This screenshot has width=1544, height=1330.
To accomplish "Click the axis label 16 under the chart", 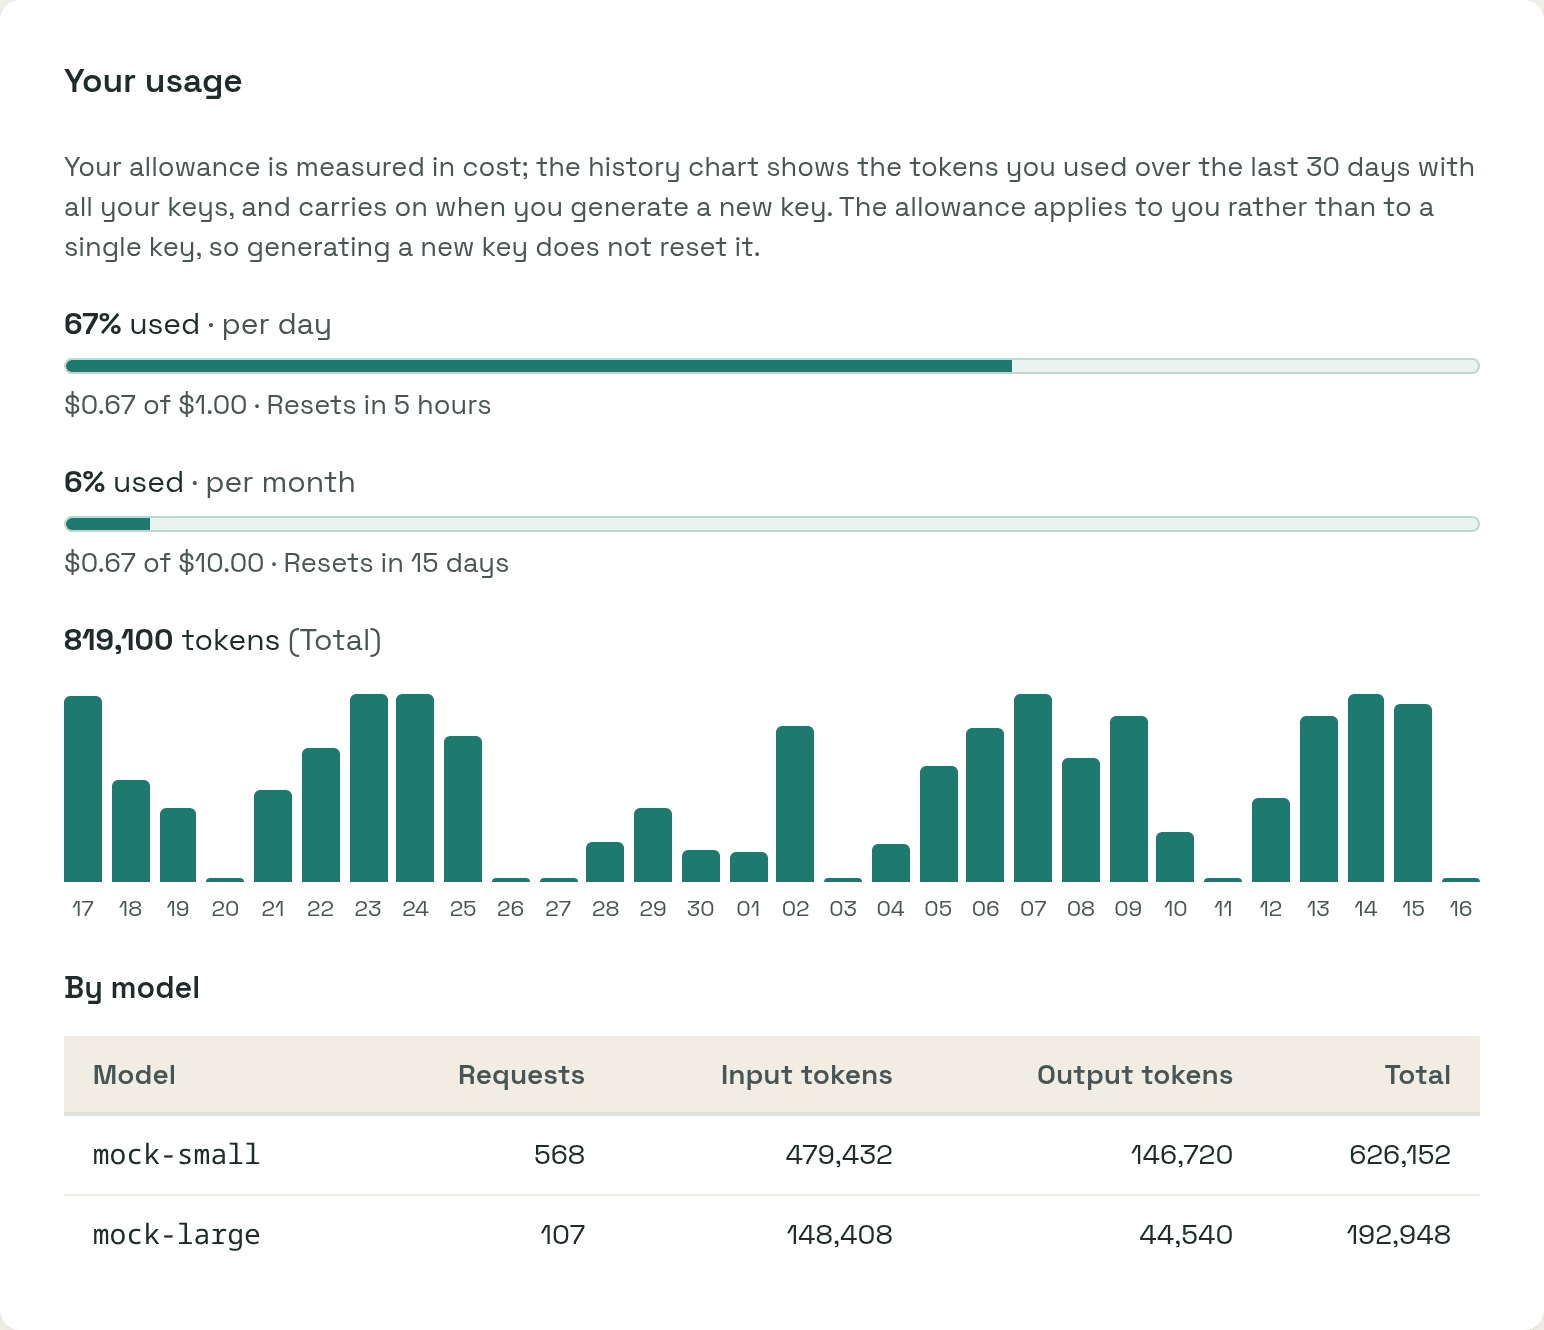I will pyautogui.click(x=1460, y=908).
